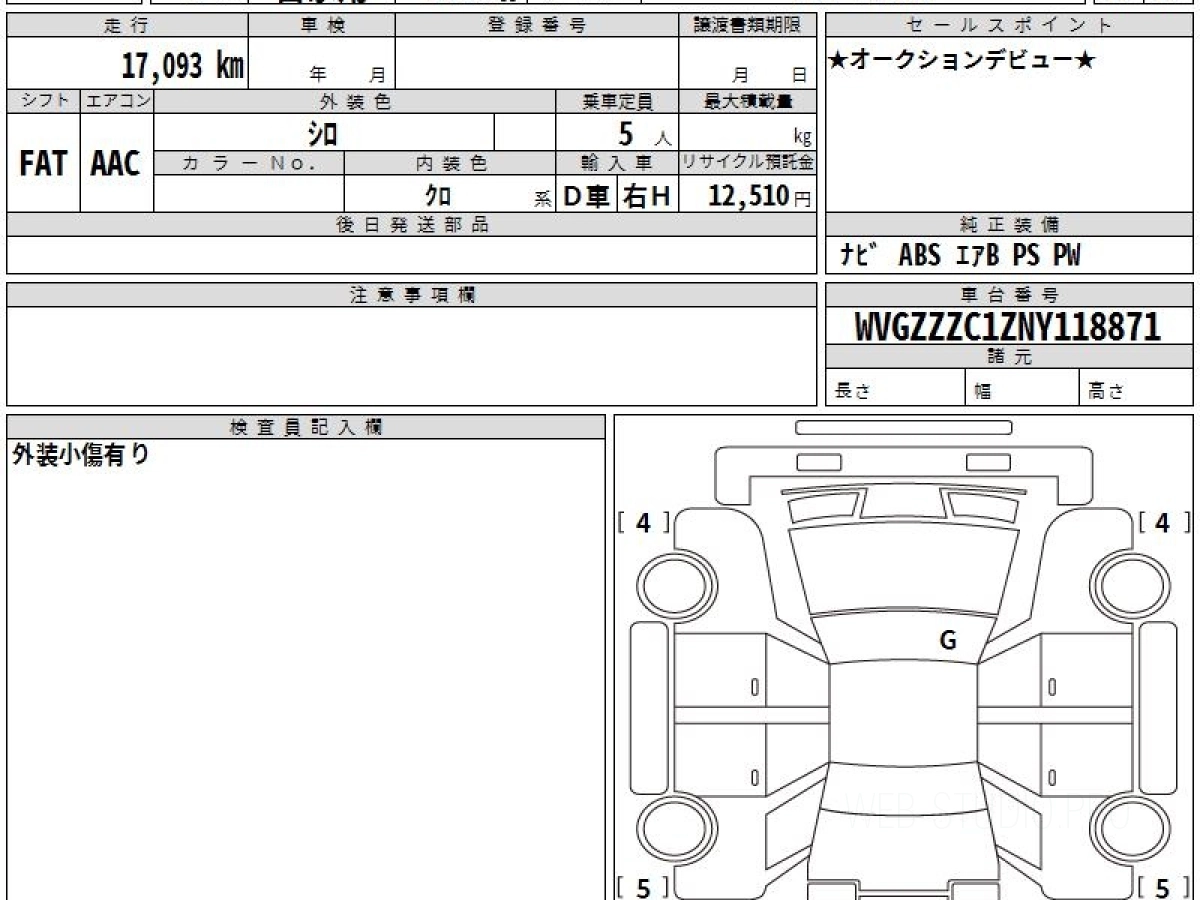Click the シロ exterior color value

point(322,132)
